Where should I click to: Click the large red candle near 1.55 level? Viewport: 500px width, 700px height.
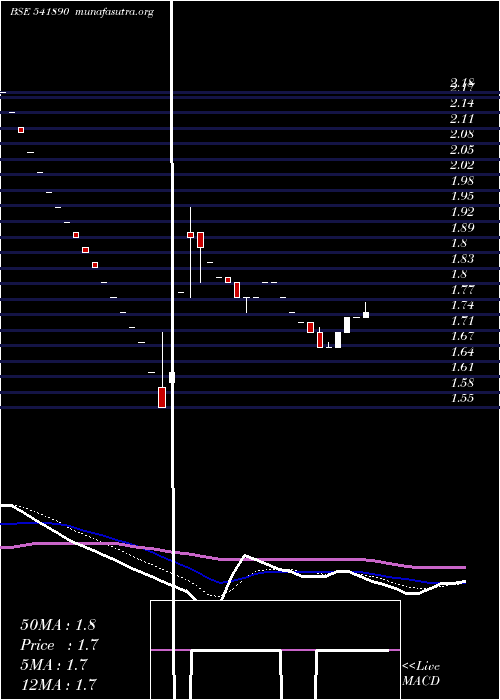162,397
